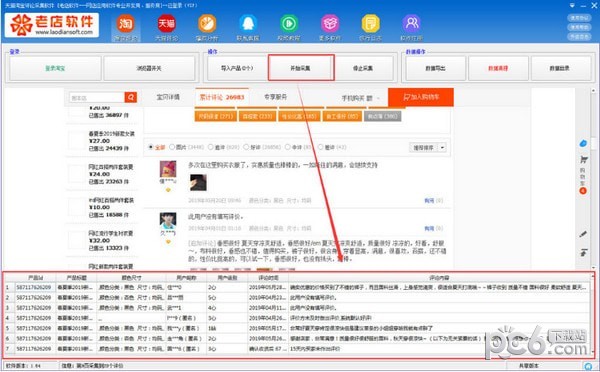Click the blue status bar icon at bottom right

[588, 366]
